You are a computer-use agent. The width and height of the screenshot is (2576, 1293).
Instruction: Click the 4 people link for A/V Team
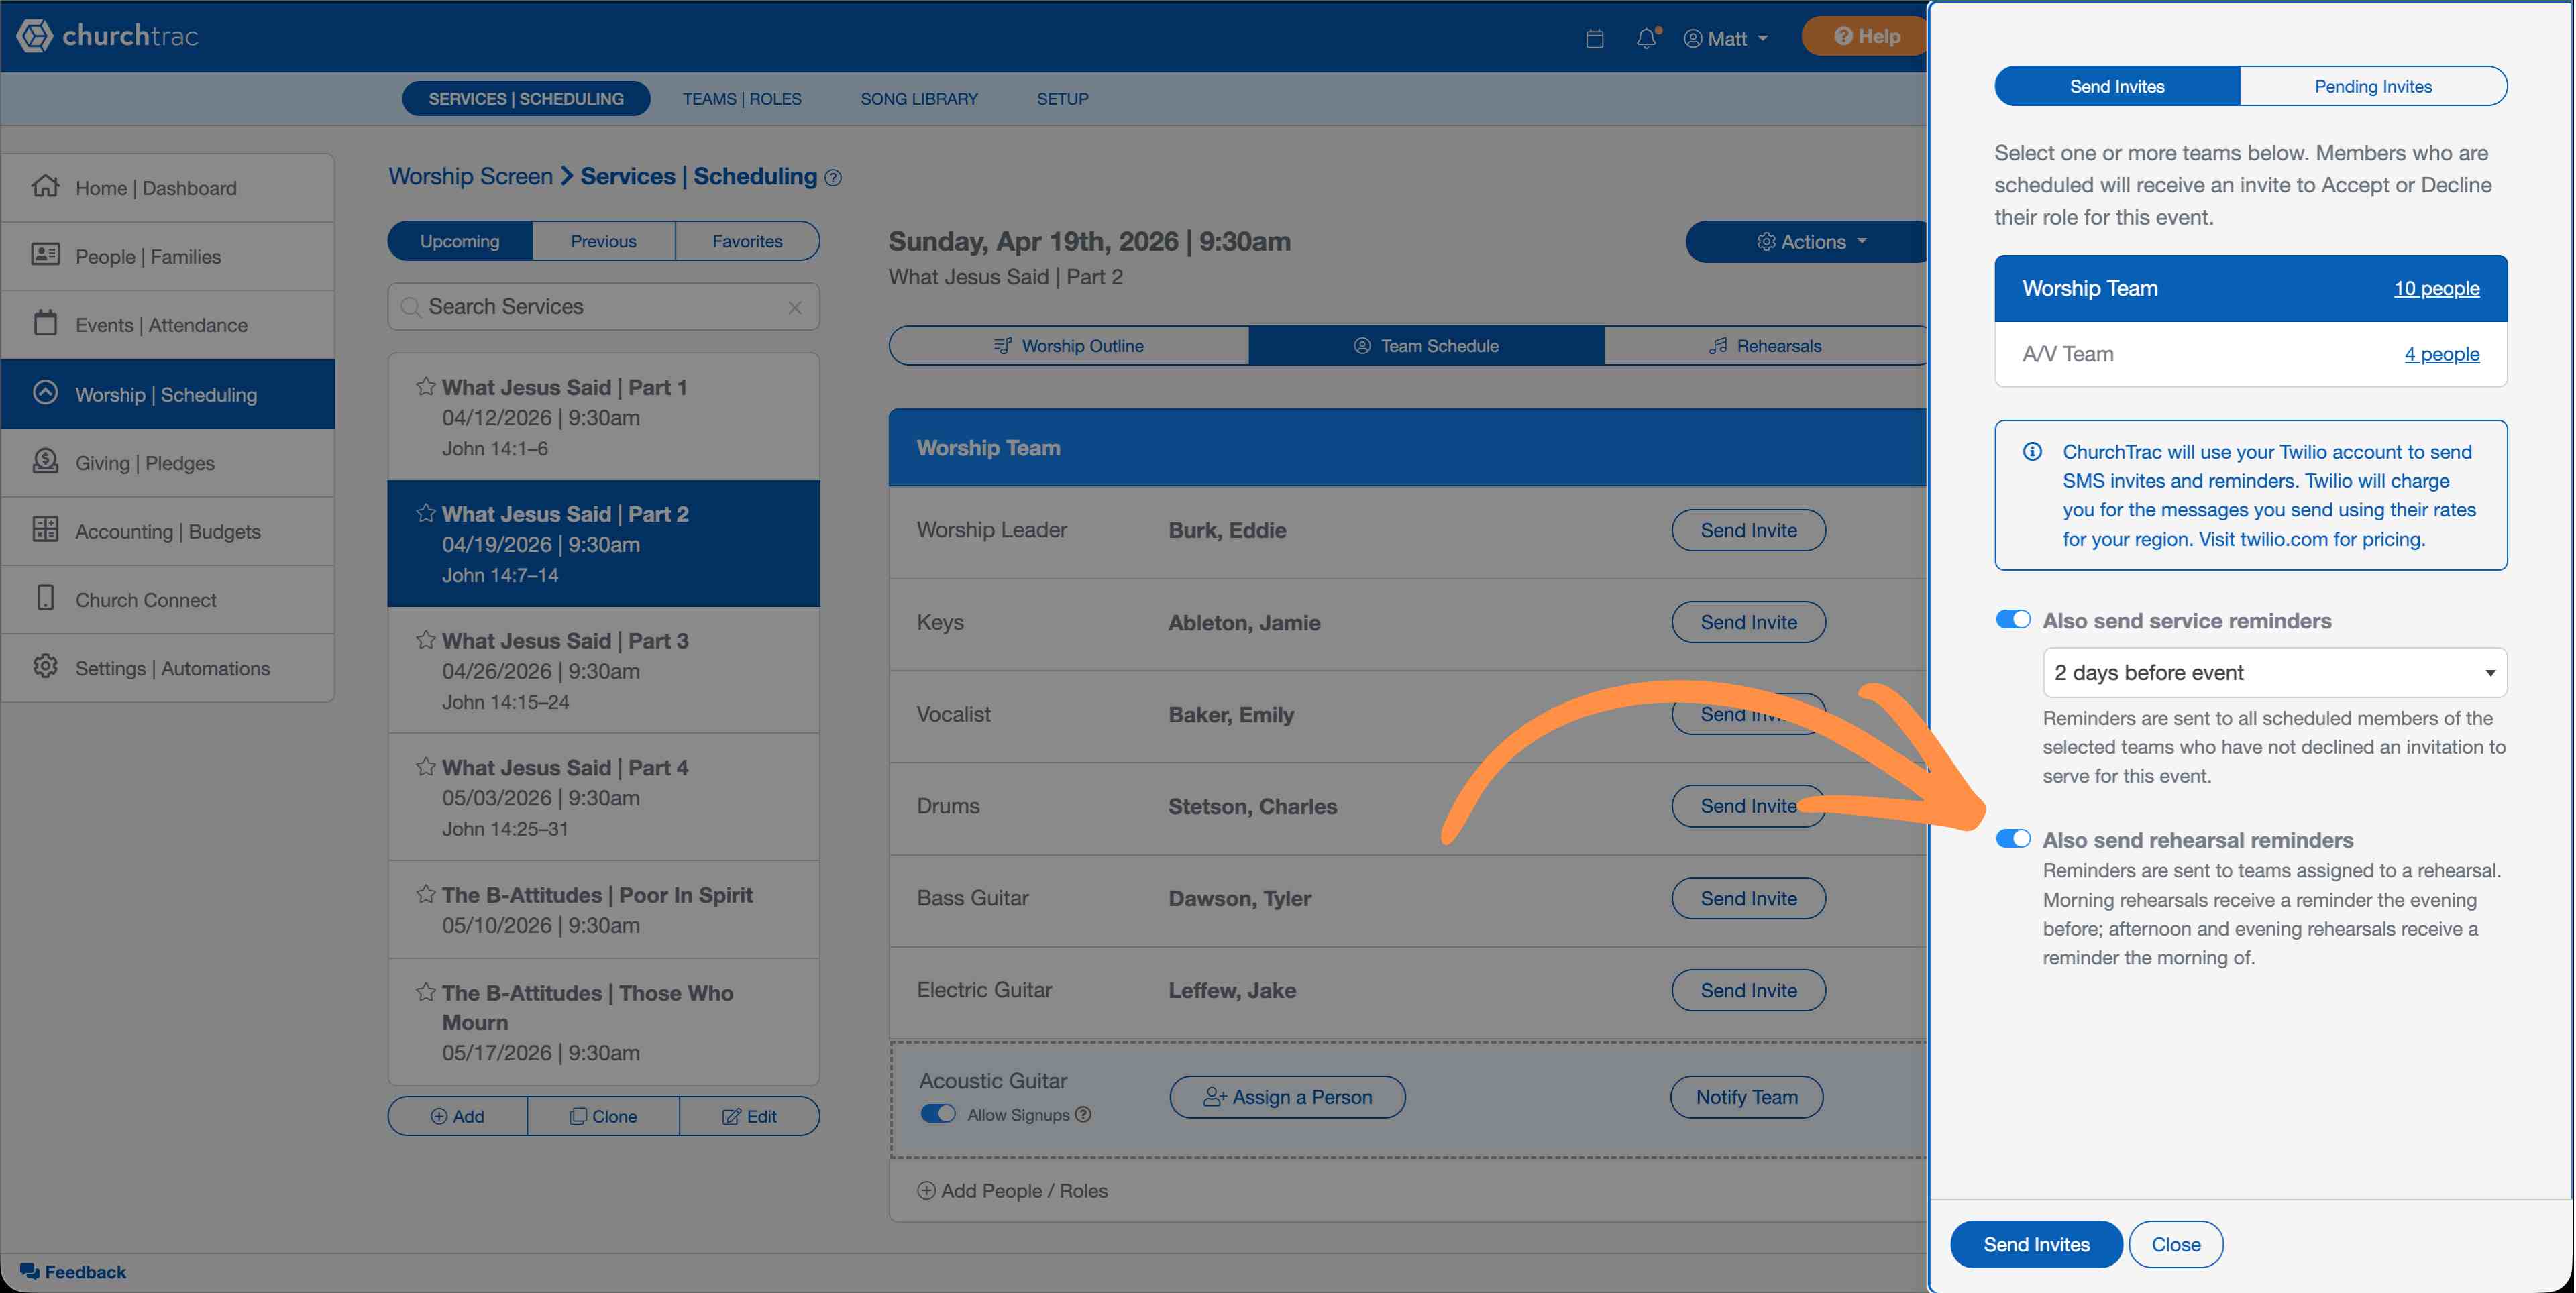tap(2441, 354)
